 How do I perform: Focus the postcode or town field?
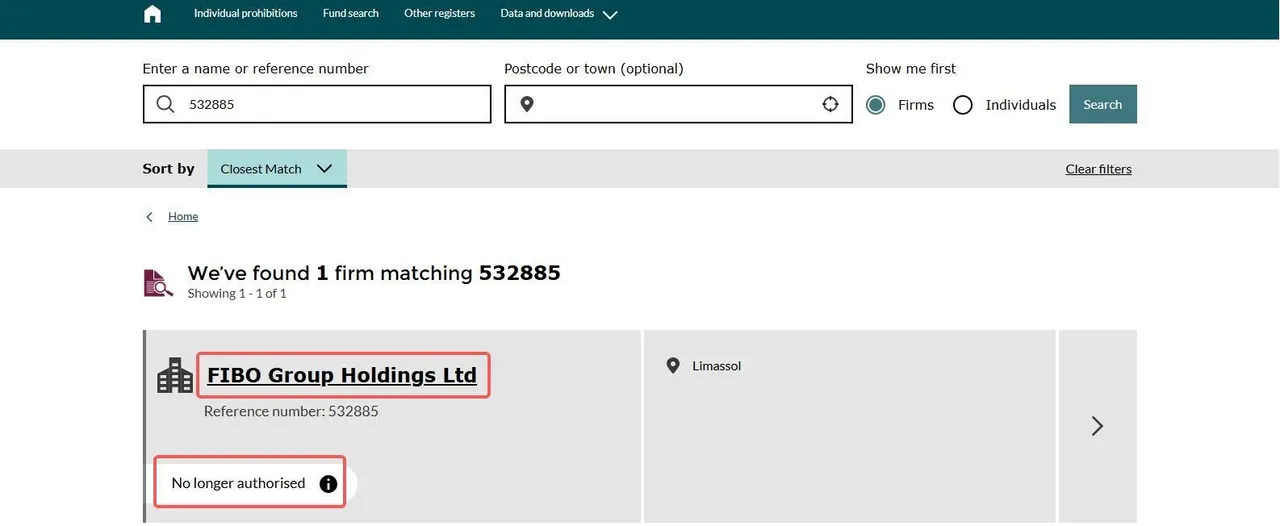678,104
